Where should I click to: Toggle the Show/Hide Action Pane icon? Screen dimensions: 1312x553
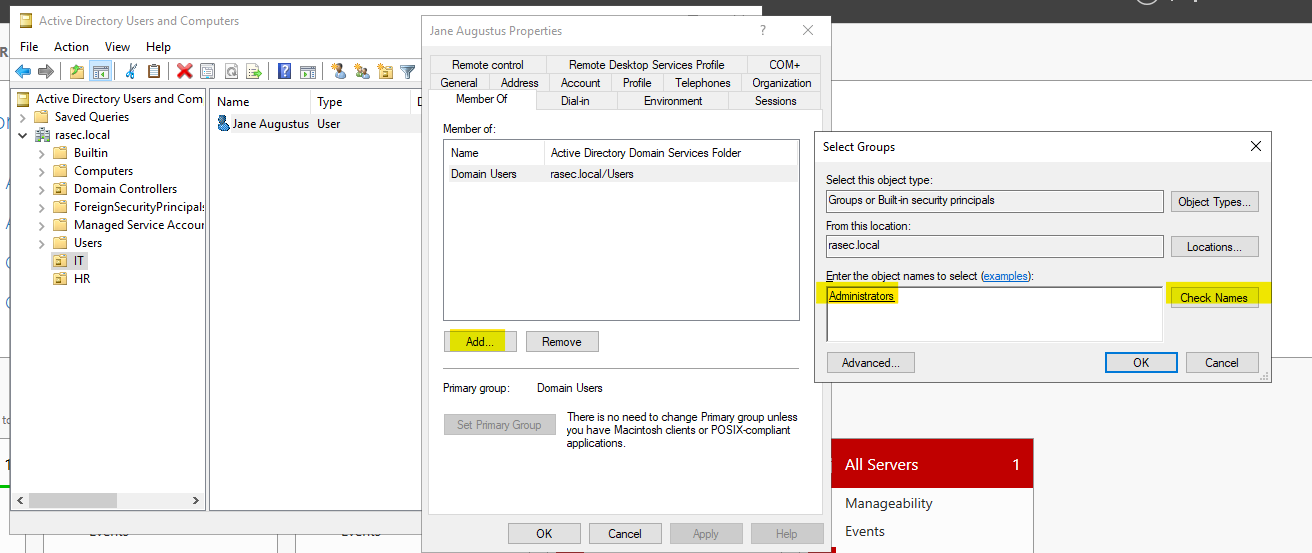point(308,71)
